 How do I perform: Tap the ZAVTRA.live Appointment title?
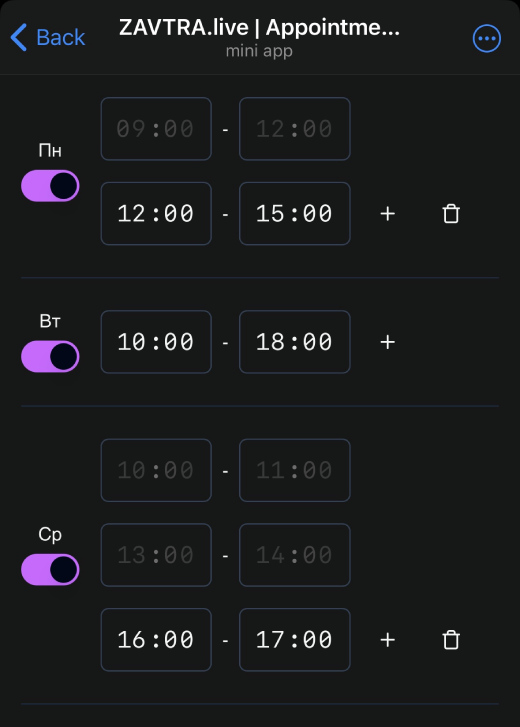tap(259, 28)
